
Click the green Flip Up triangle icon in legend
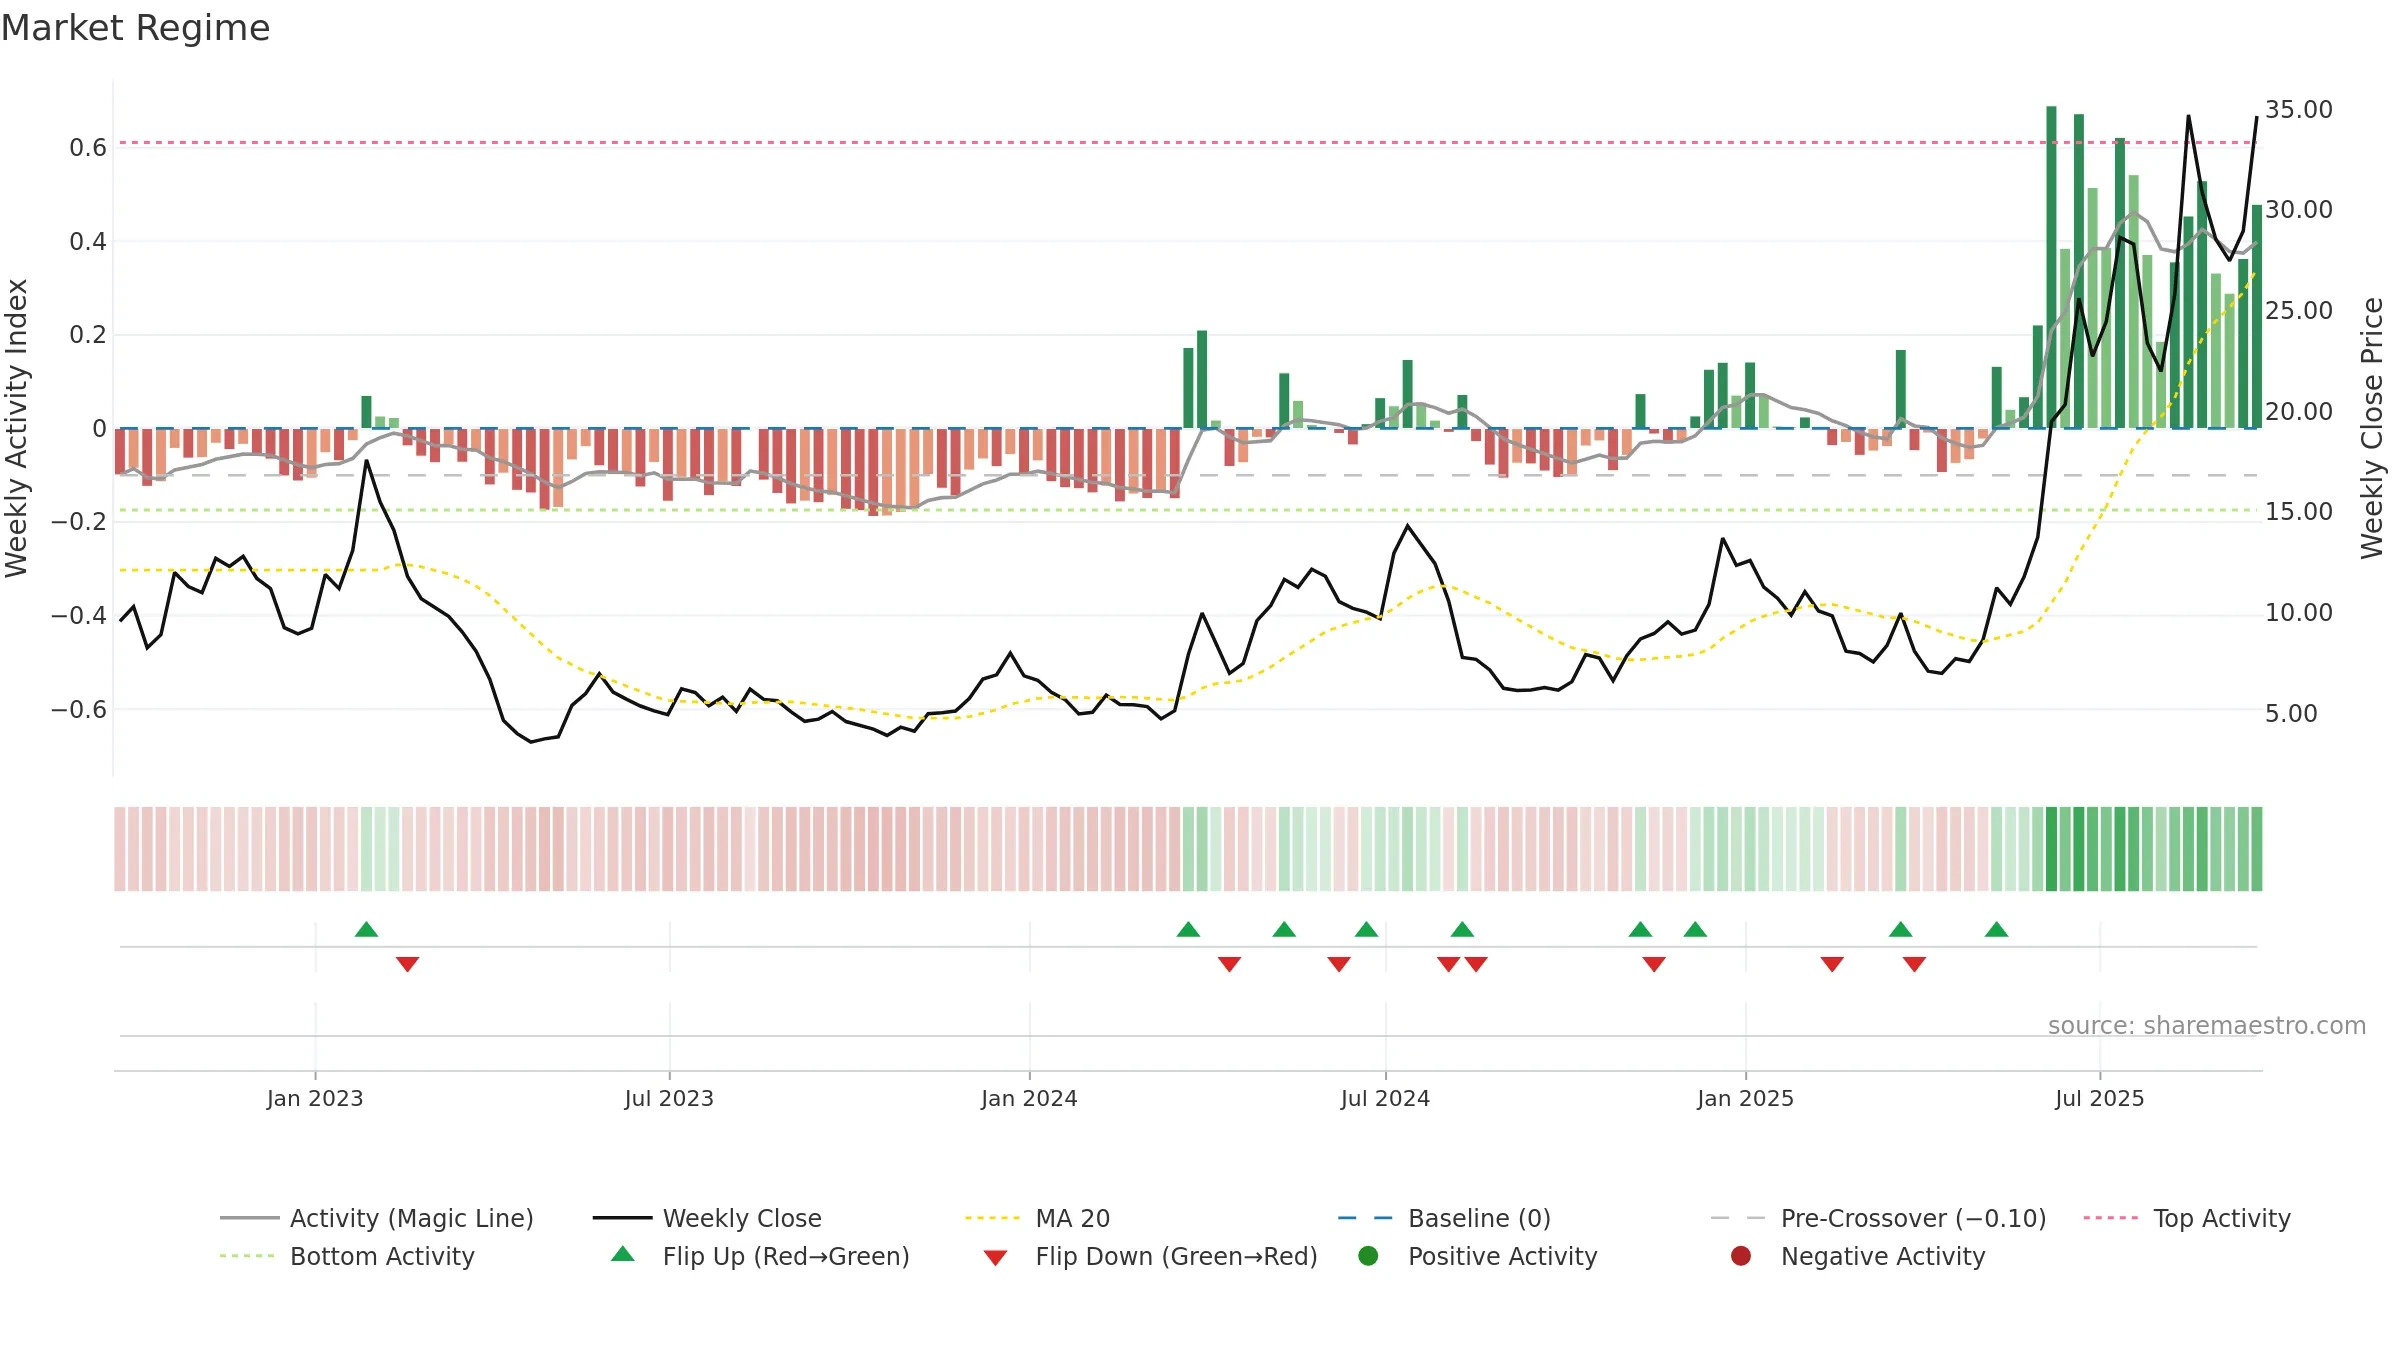coord(623,1254)
